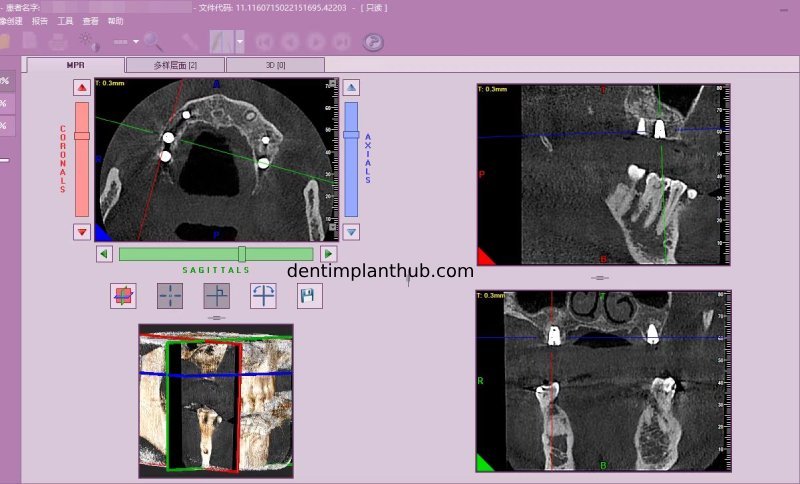This screenshot has height=484, width=800.
Task: Go to next slice button
Action: [x=316, y=42]
